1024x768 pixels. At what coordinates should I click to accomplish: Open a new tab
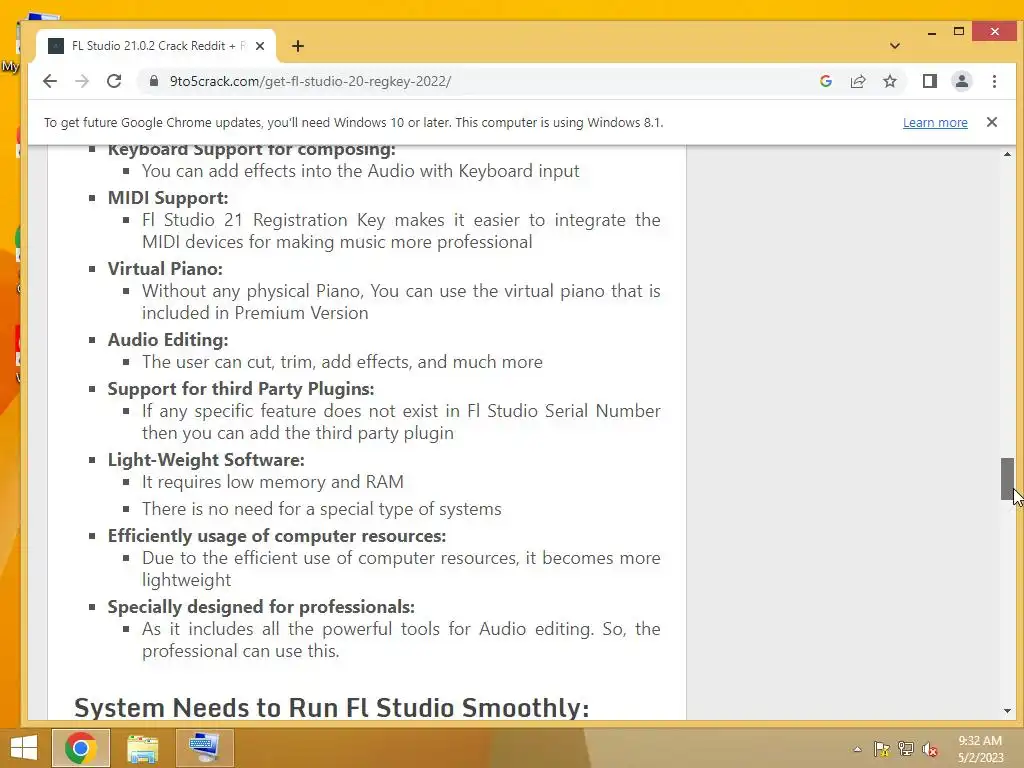[298, 46]
